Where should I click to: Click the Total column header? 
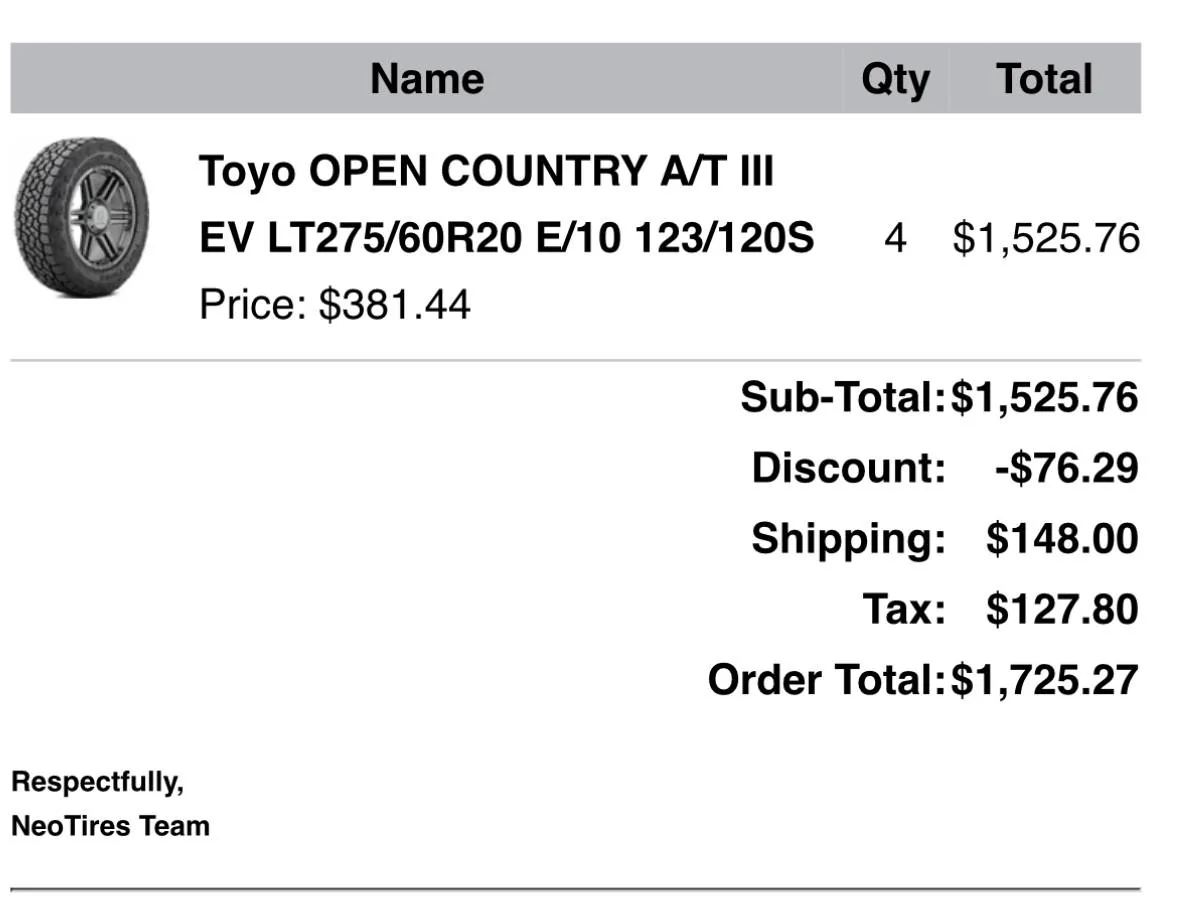point(1044,79)
